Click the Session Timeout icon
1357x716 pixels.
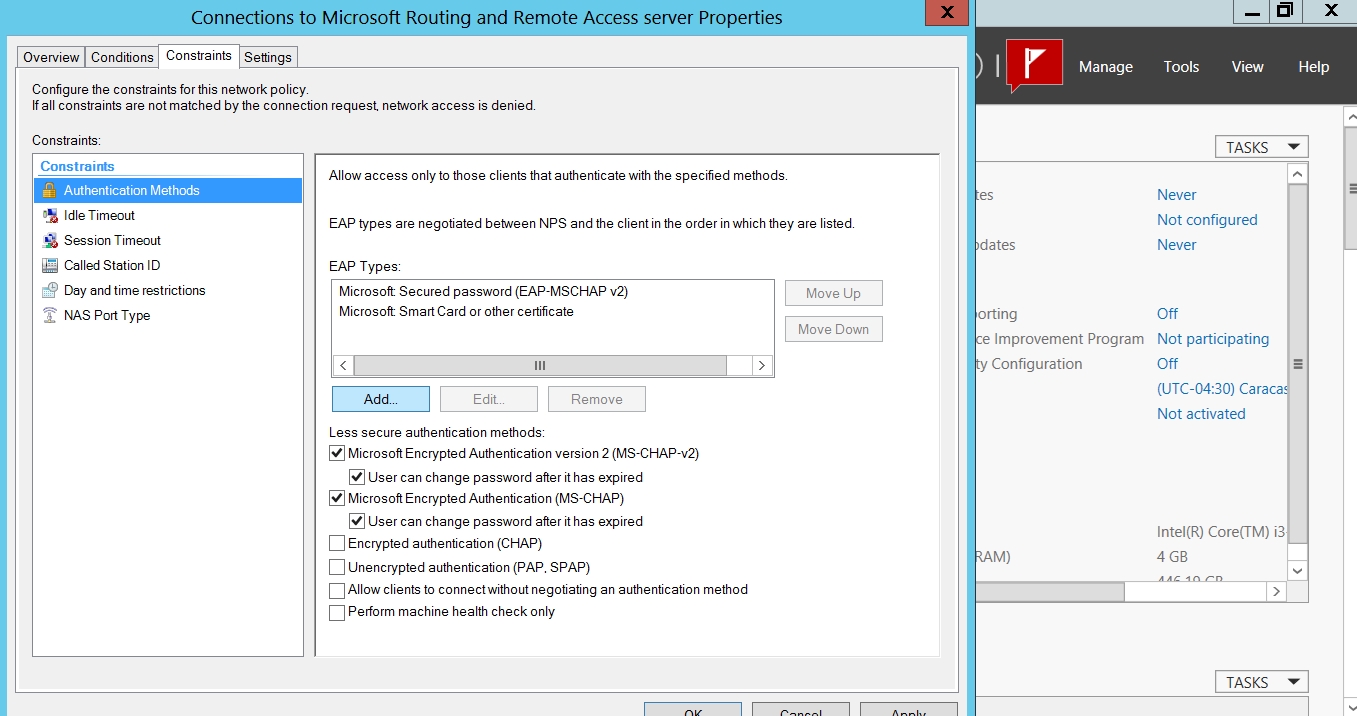49,240
